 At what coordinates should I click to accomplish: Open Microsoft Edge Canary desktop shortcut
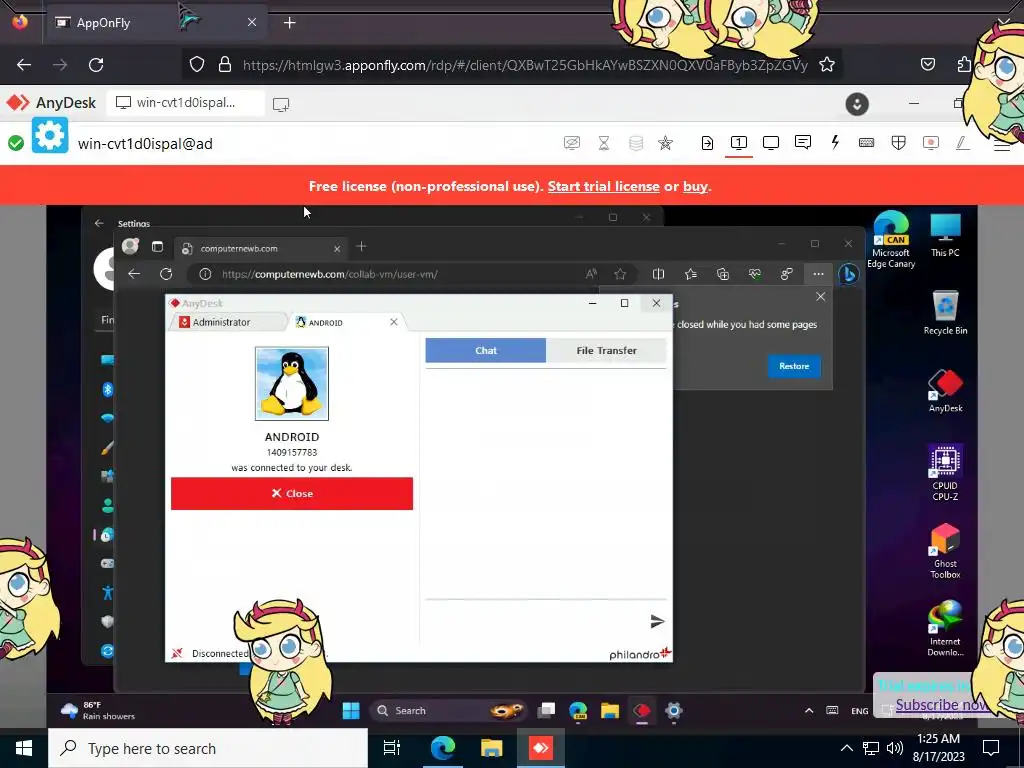coord(891,240)
